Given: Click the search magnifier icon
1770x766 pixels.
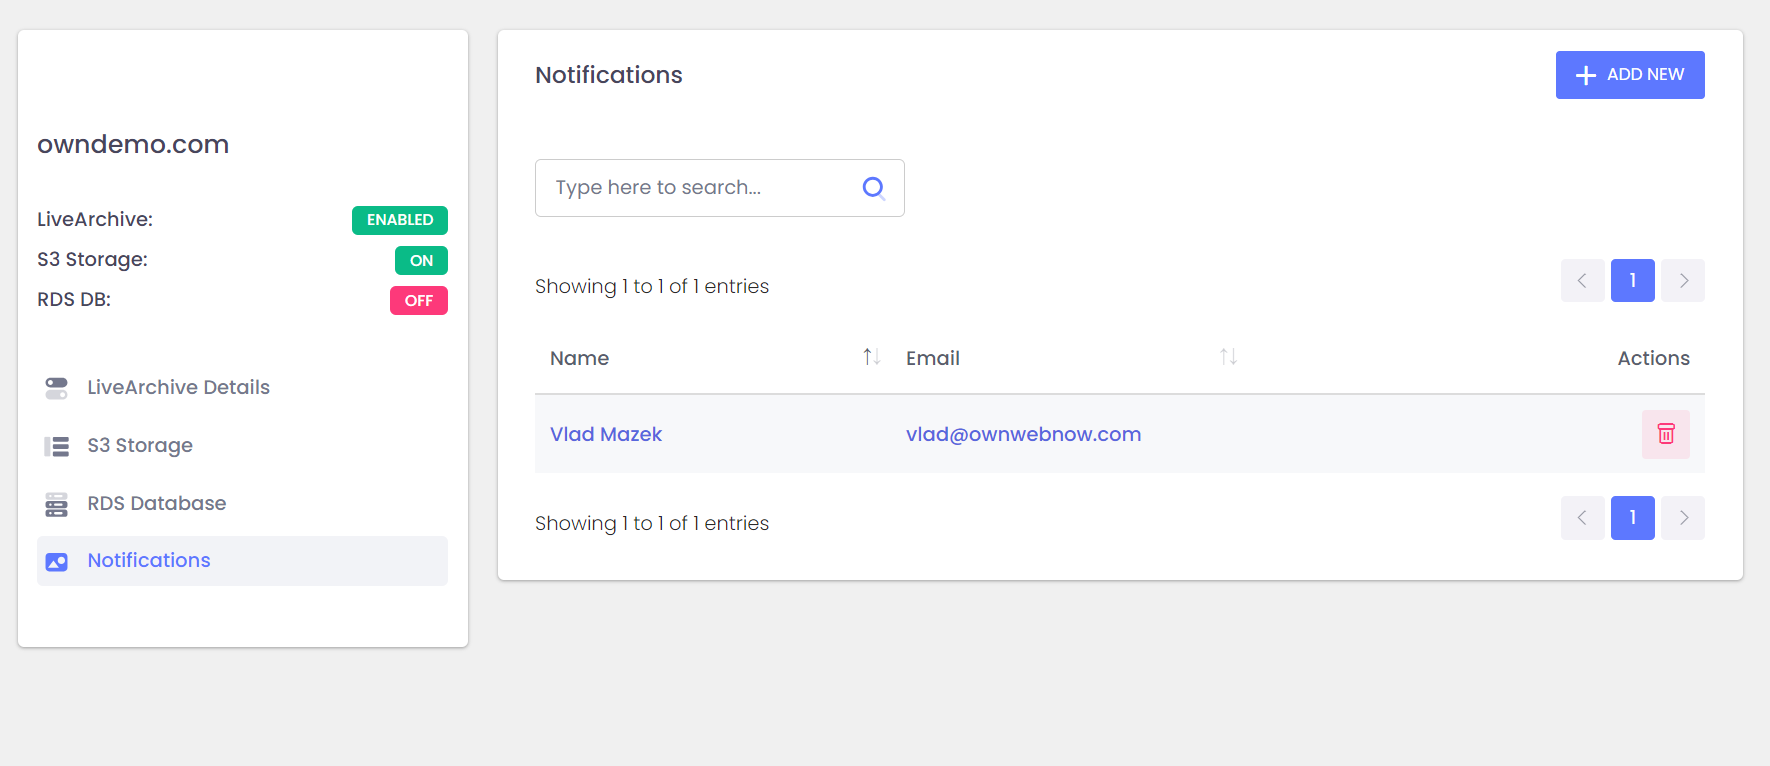Looking at the screenshot, I should (x=873, y=188).
